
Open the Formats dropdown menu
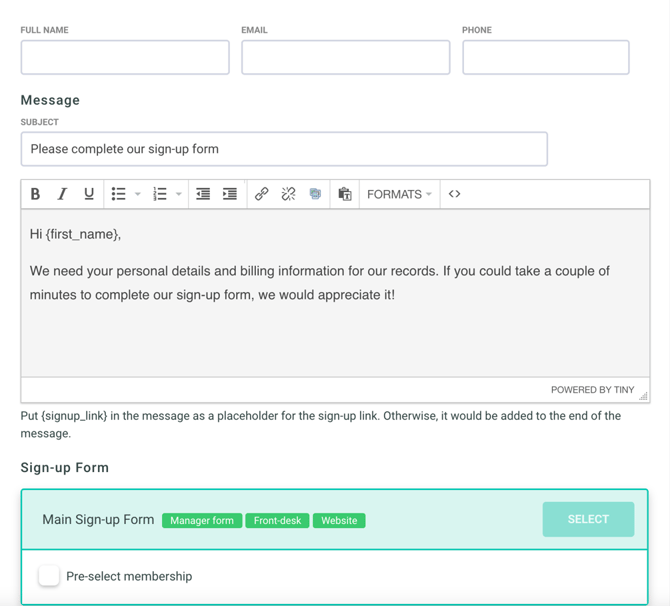coord(399,194)
